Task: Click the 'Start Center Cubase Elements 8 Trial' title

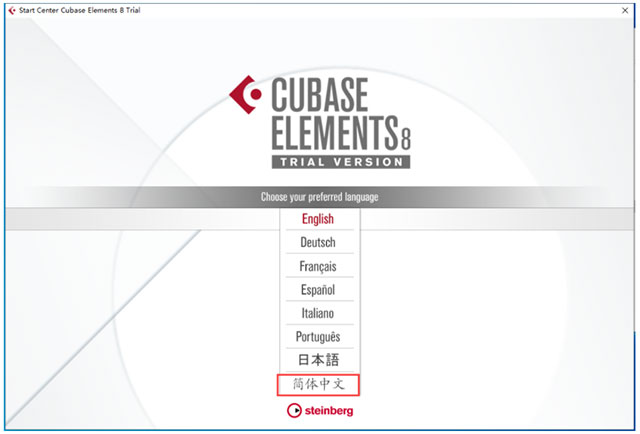Action: click(80, 10)
